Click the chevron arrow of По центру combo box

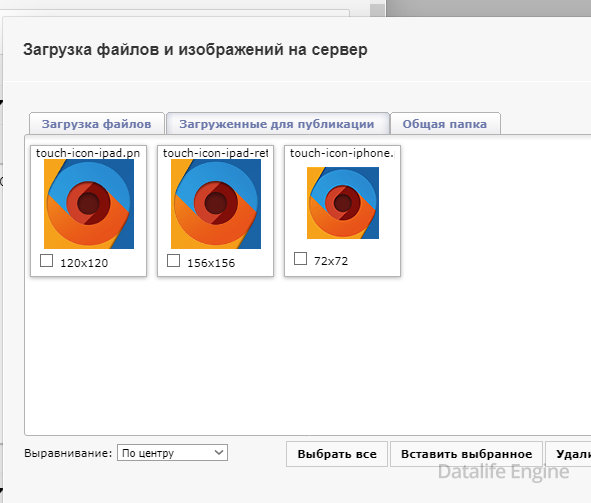click(x=219, y=452)
